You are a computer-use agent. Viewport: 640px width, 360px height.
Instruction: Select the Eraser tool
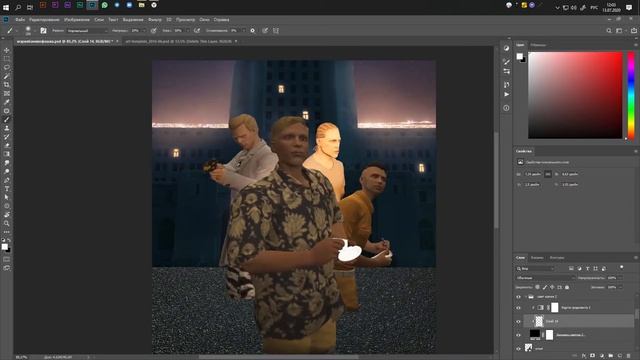tap(7, 145)
